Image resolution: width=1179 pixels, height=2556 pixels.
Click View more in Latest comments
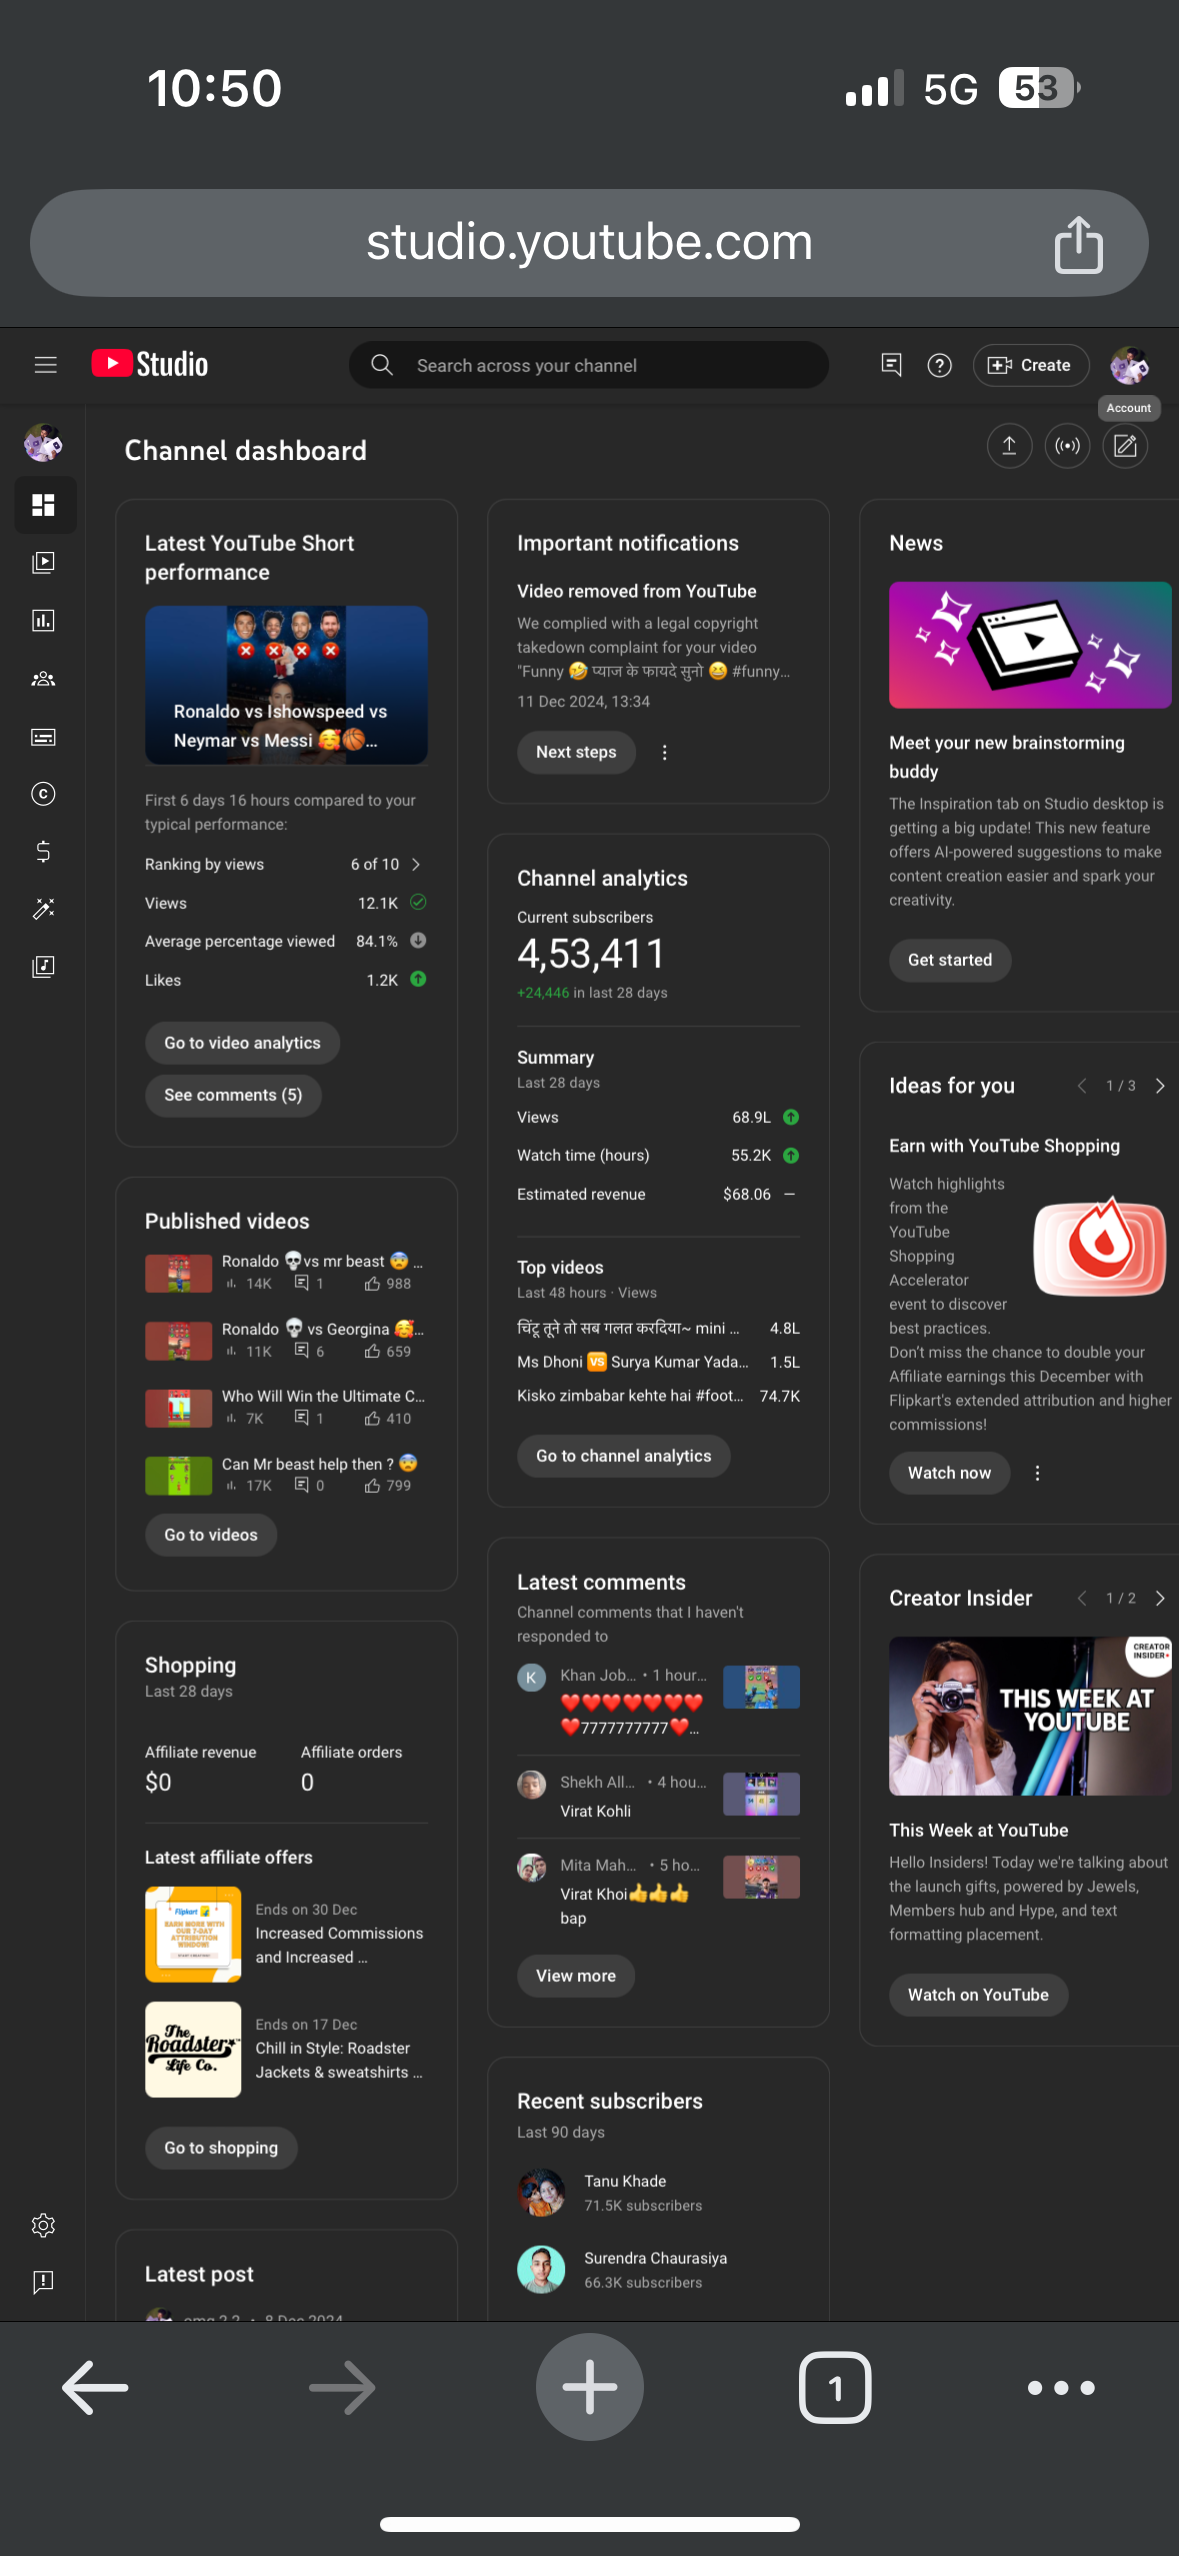coord(576,1976)
